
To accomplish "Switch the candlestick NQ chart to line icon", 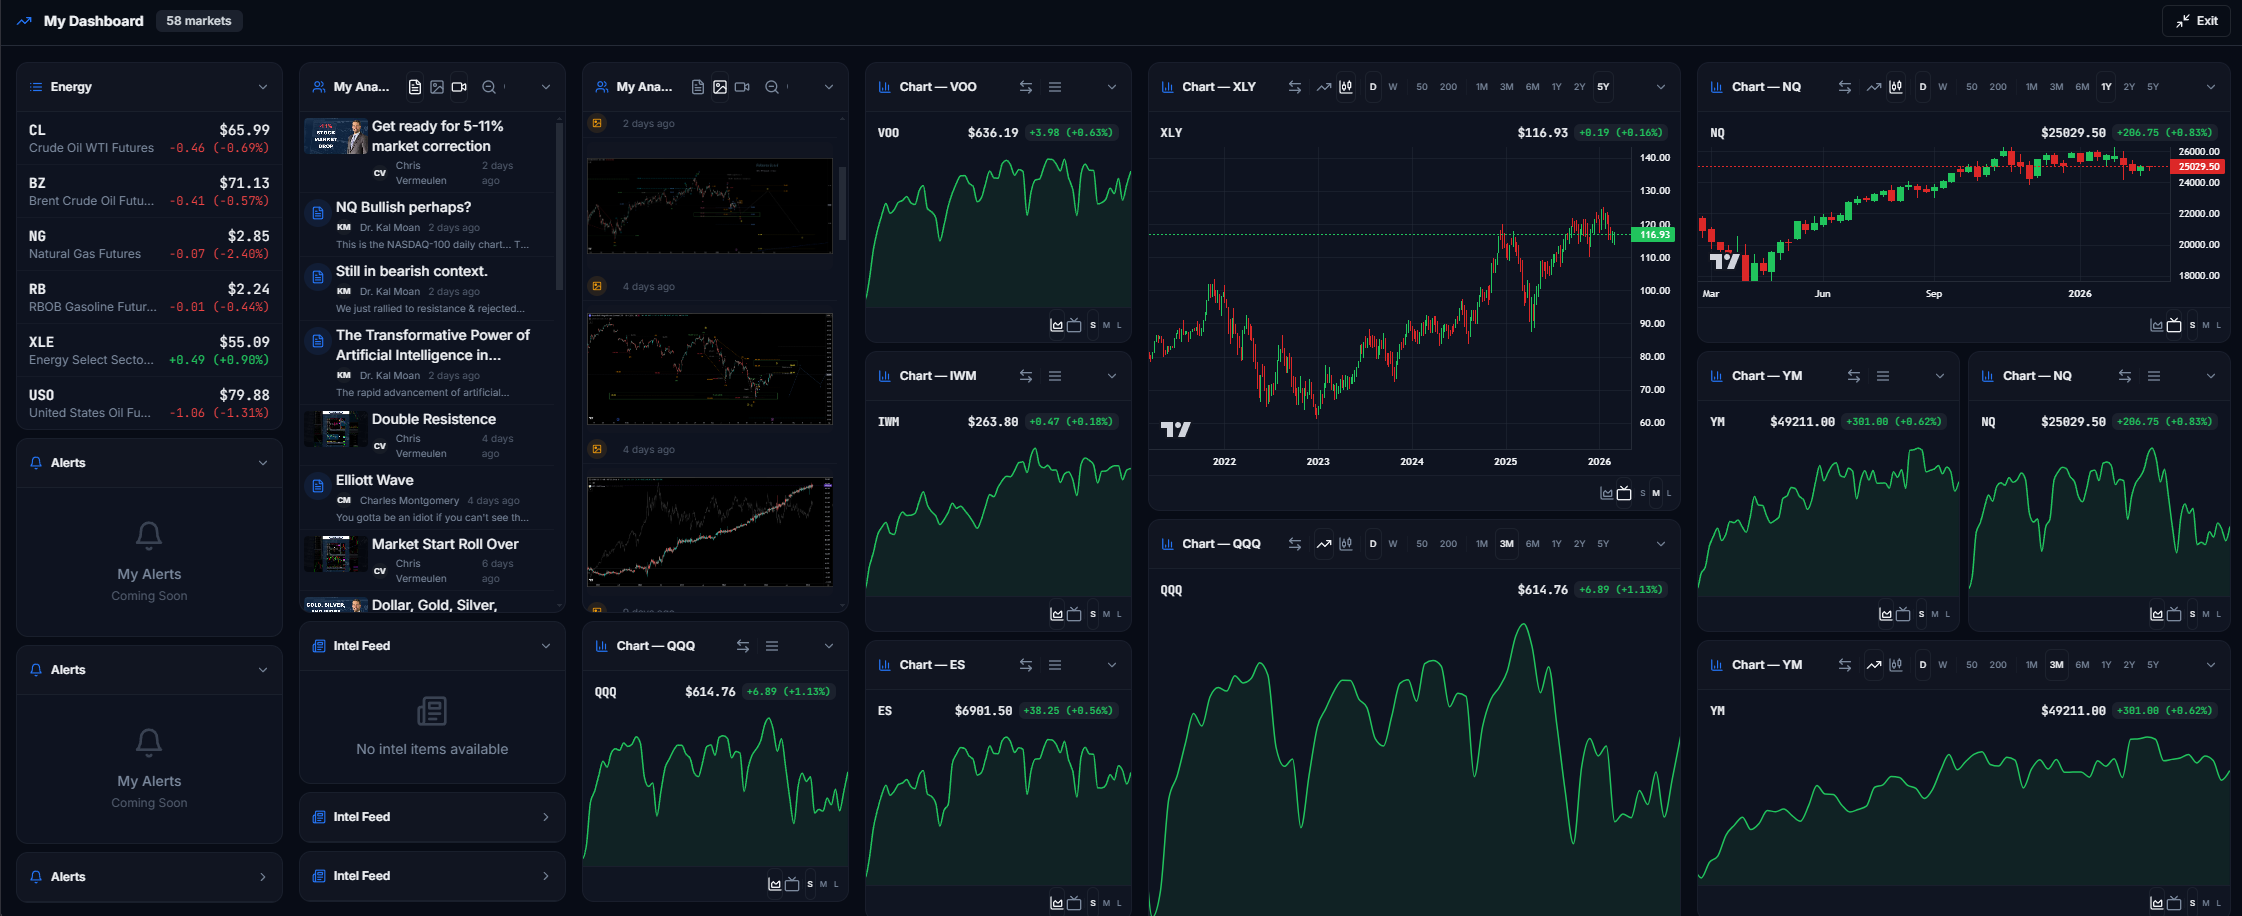I will pos(1874,87).
